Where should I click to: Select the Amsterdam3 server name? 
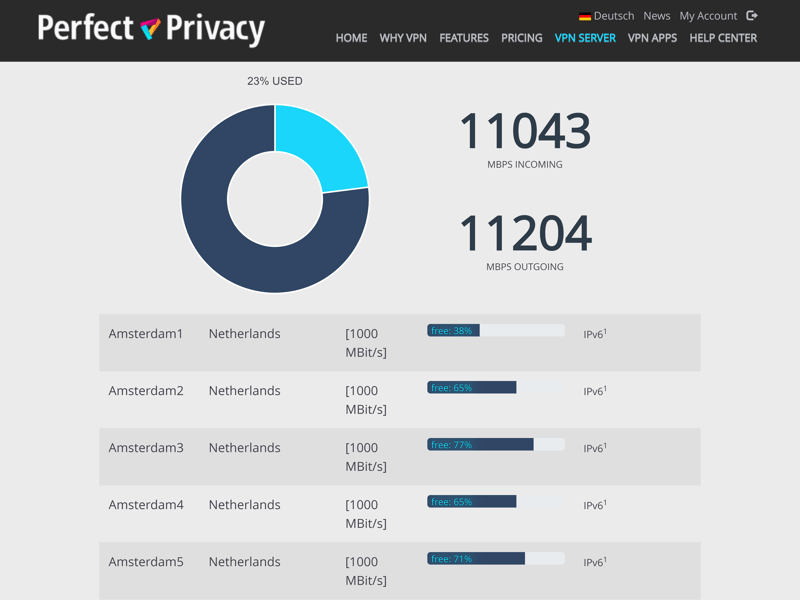pyautogui.click(x=146, y=448)
